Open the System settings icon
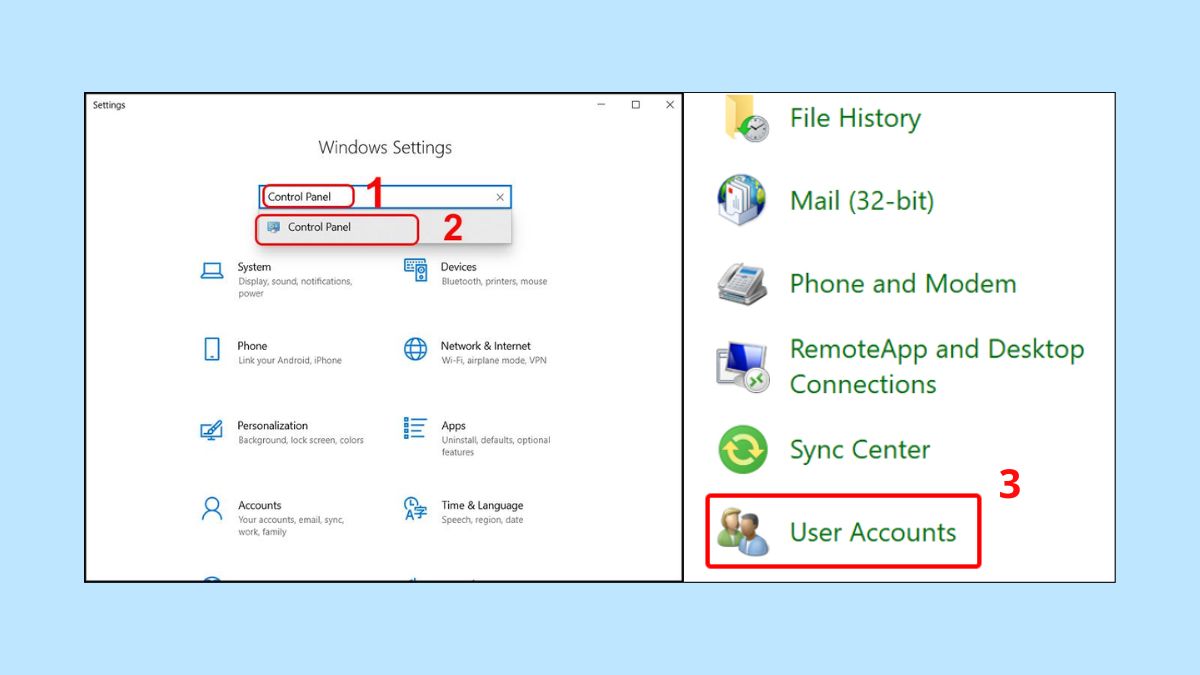Viewport: 1200px width, 675px height. pyautogui.click(x=211, y=271)
